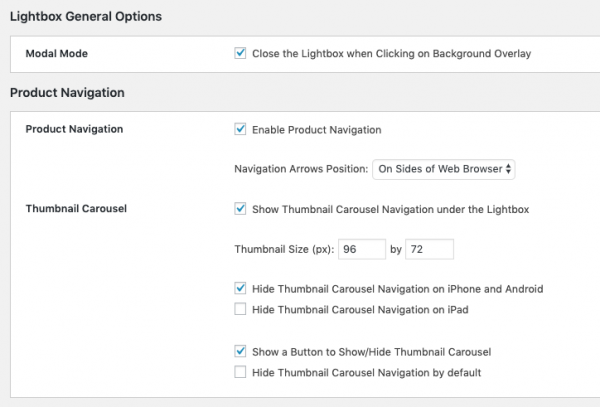The image size is (600, 407).
Task: Enable Hide Thumbnail Carousel Navigation on iPad
Action: click(240, 309)
